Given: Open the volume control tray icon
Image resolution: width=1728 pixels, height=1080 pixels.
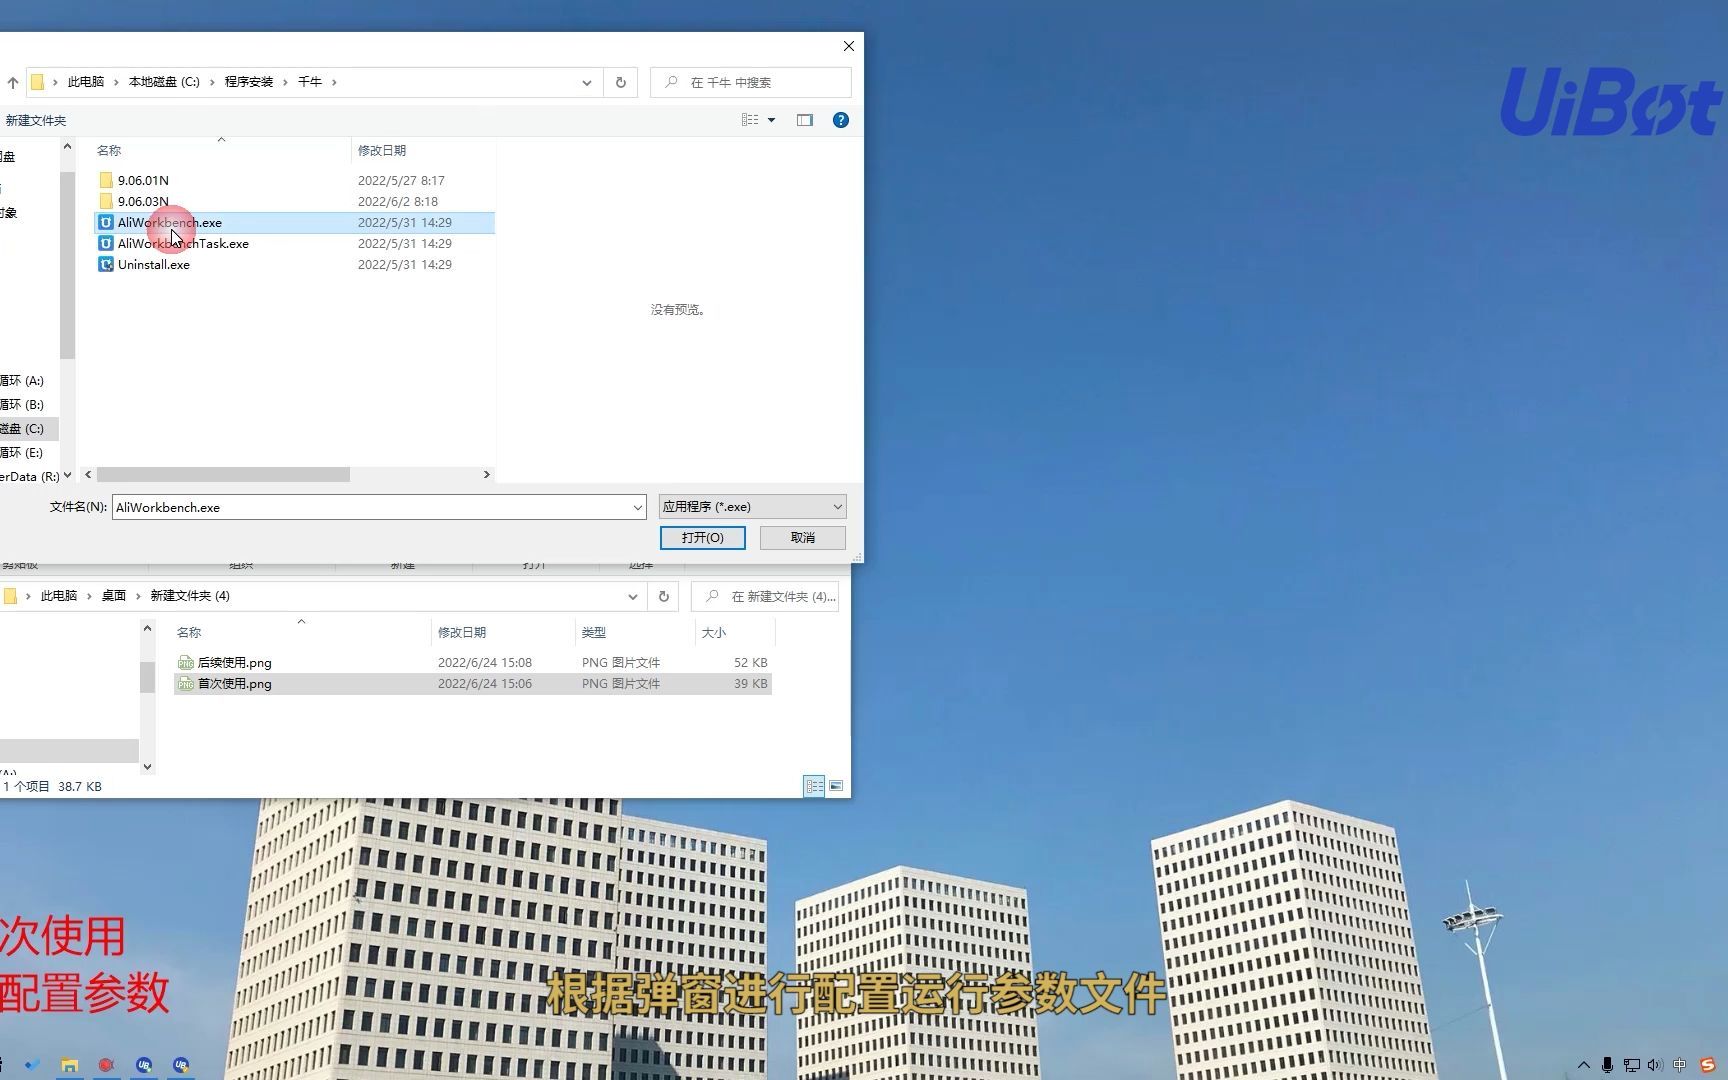Looking at the screenshot, I should 1655,1066.
